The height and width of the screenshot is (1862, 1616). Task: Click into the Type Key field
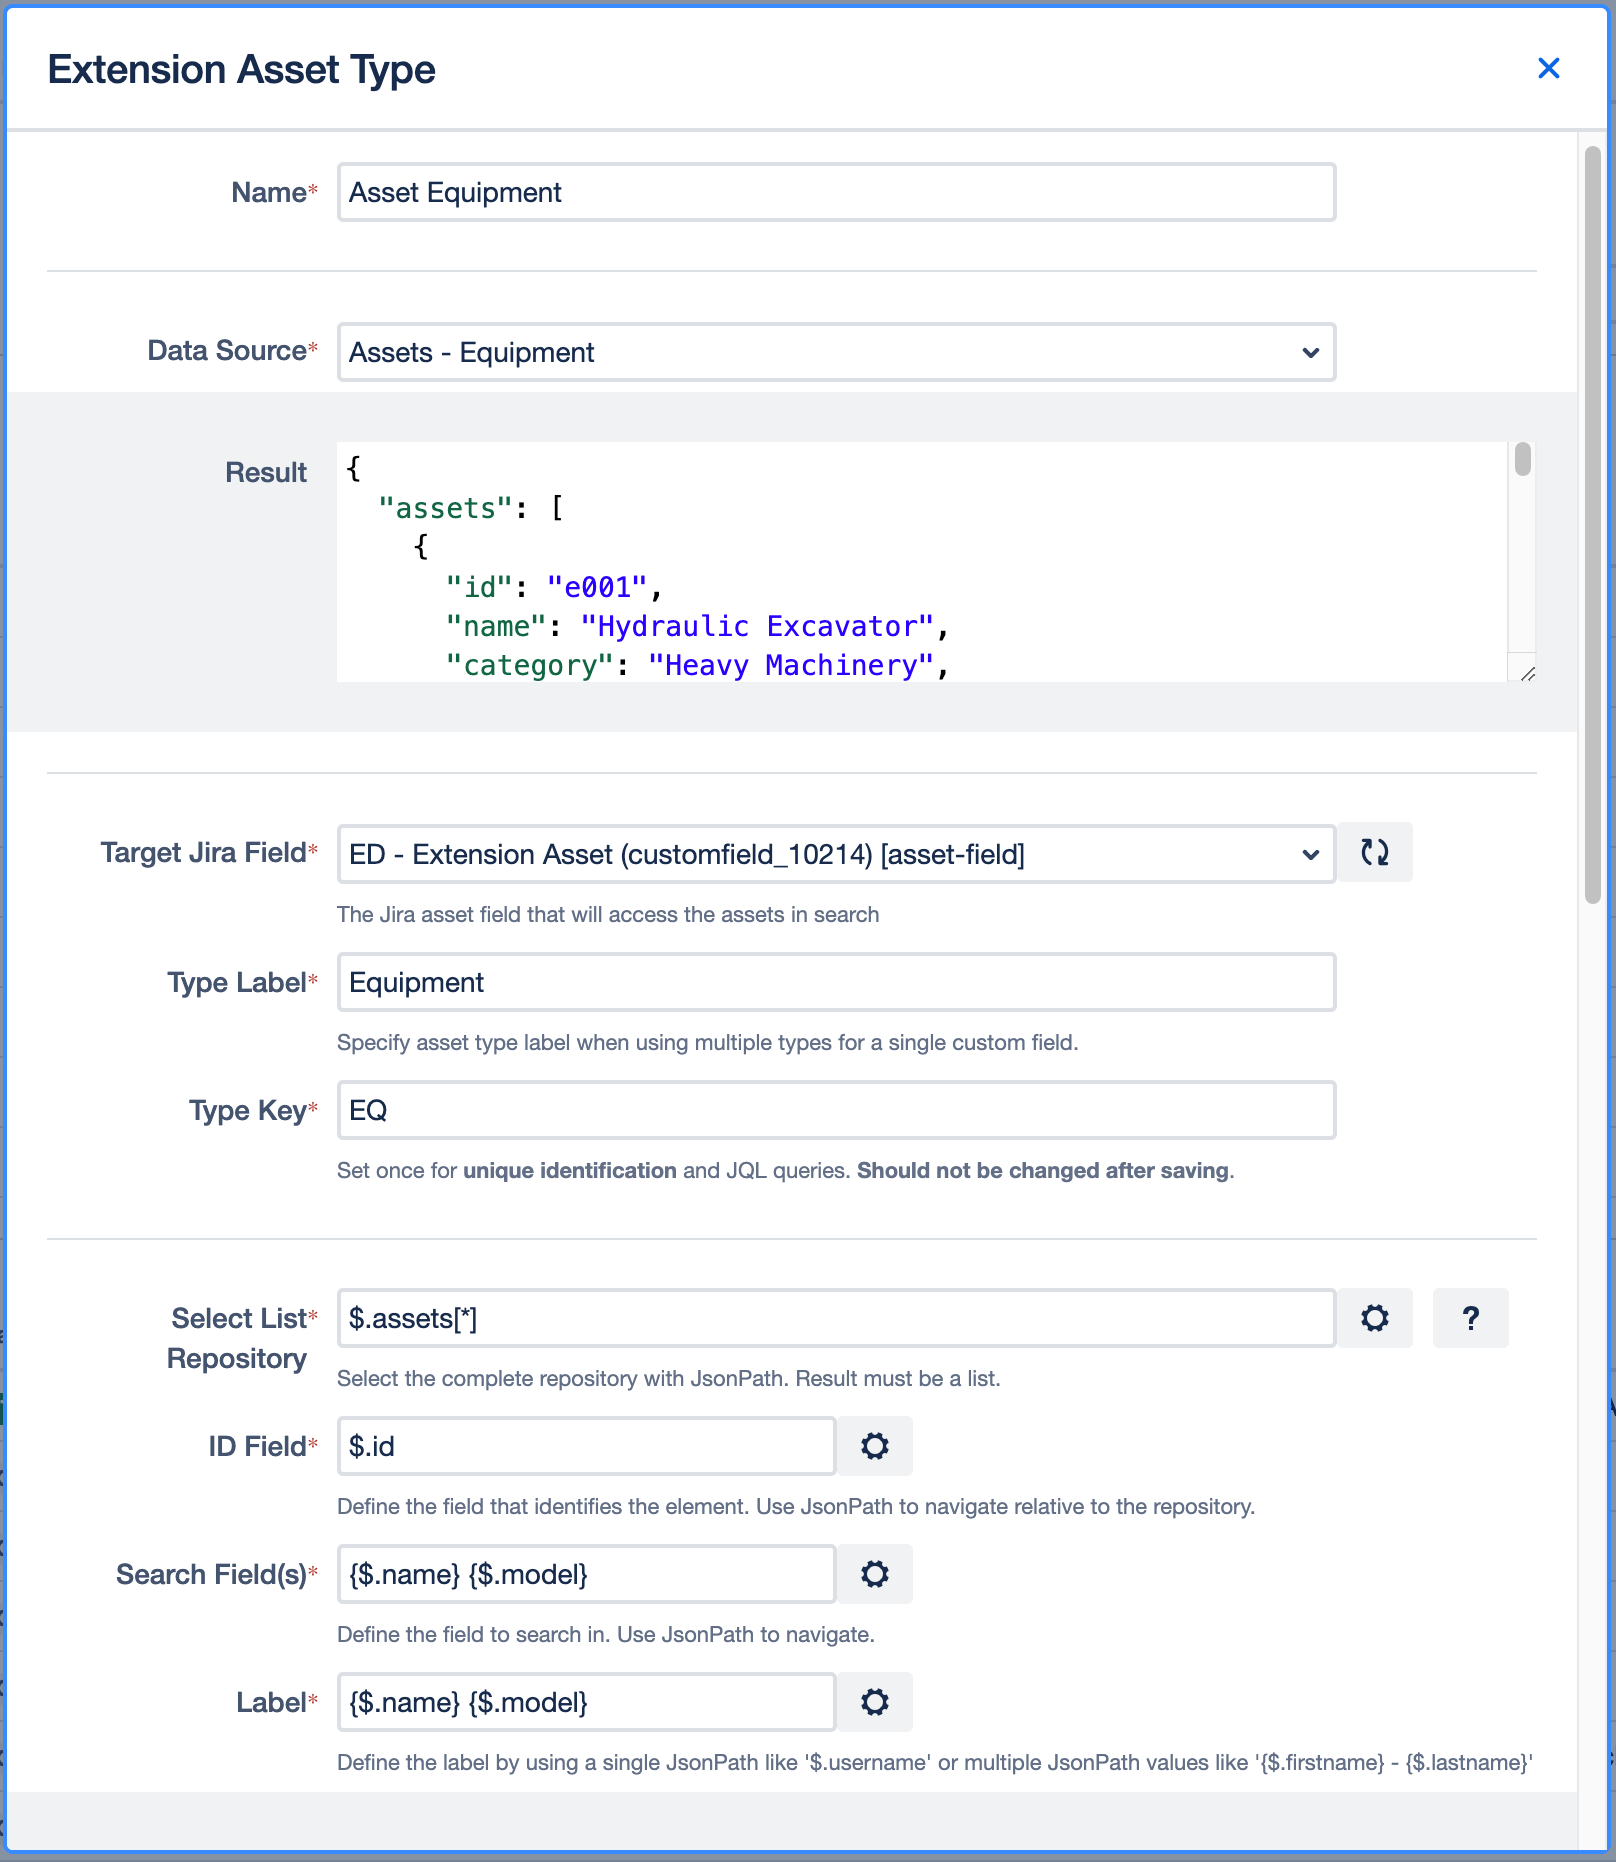[836, 1110]
